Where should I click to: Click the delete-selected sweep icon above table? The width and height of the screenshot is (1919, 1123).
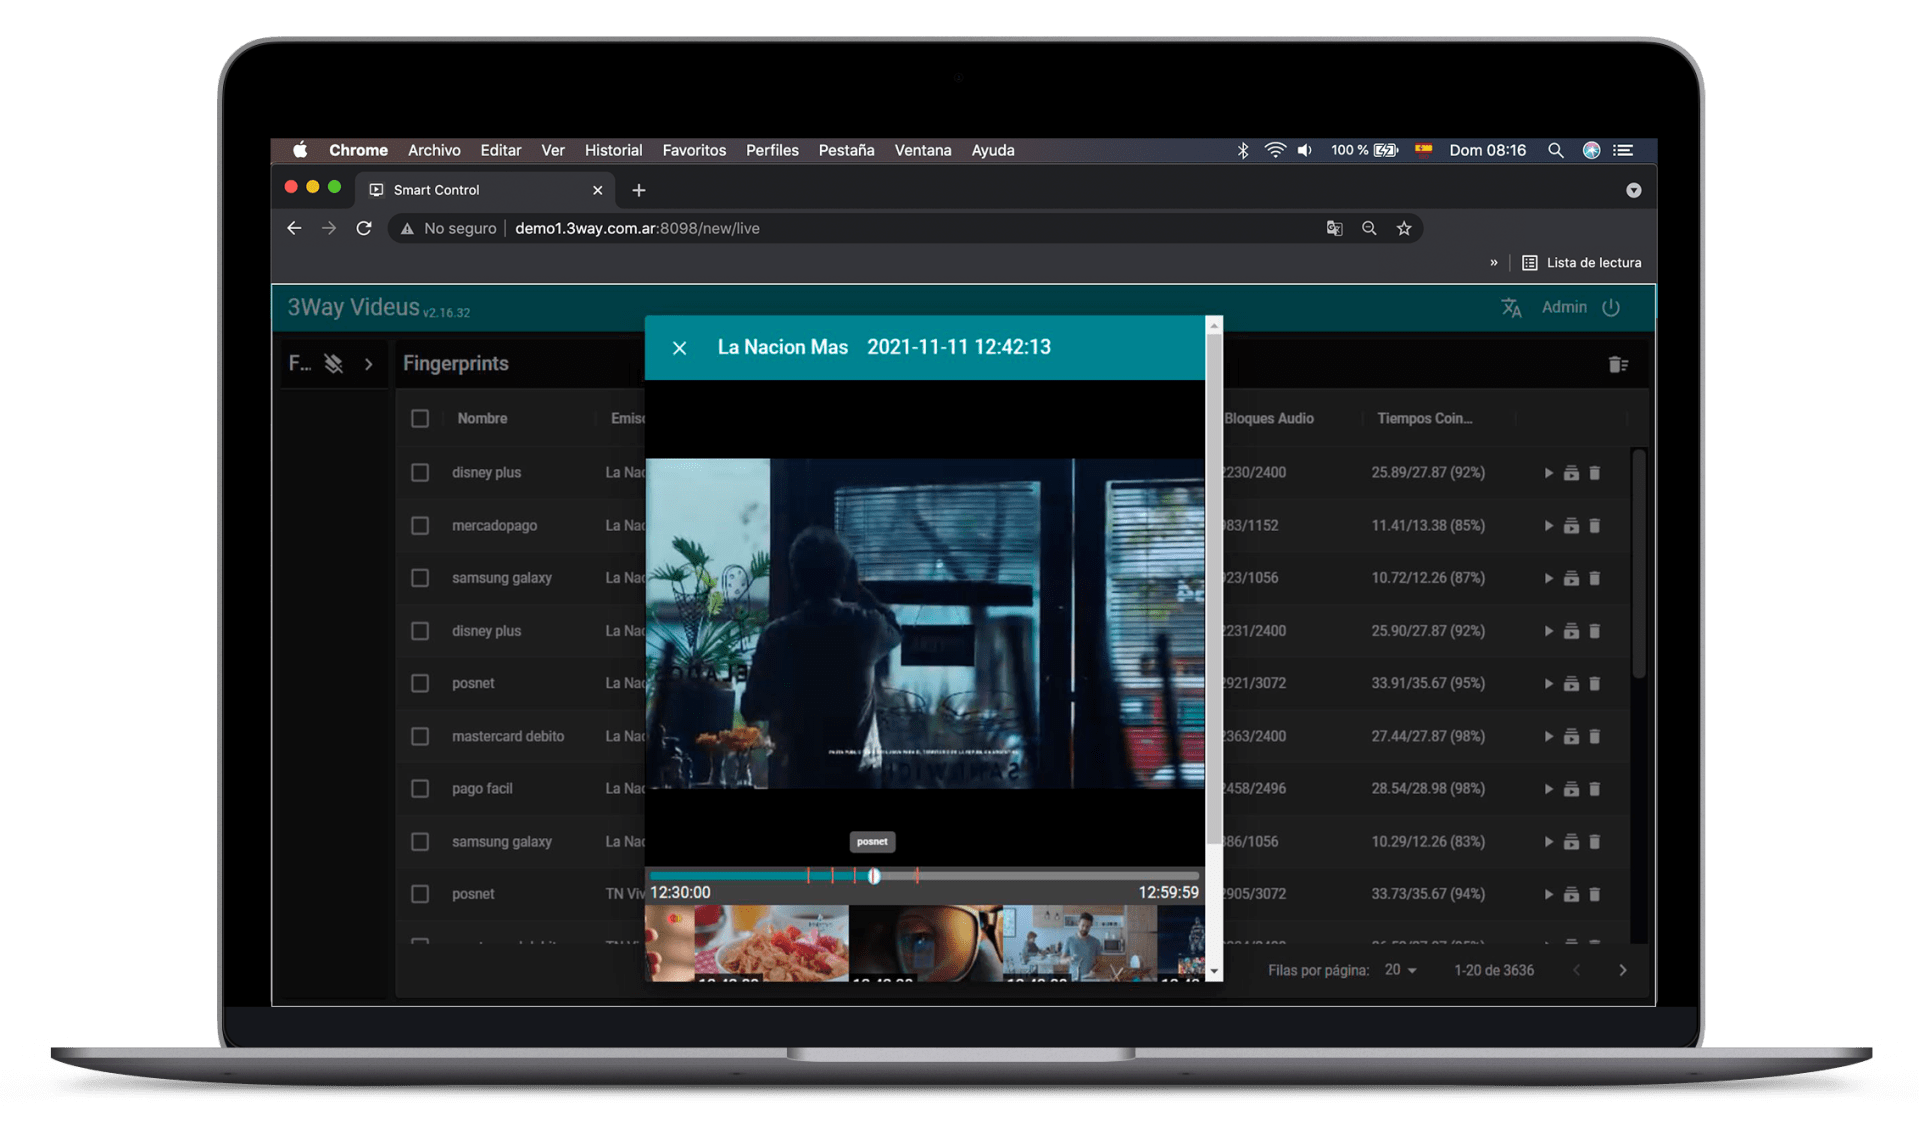[x=1618, y=365]
